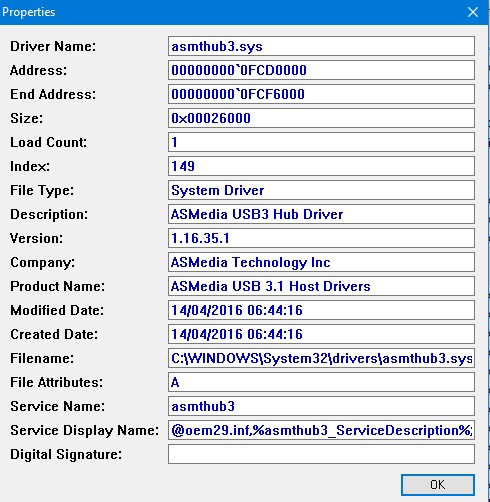
Task: Click the Properties title text
Action: tap(29, 12)
